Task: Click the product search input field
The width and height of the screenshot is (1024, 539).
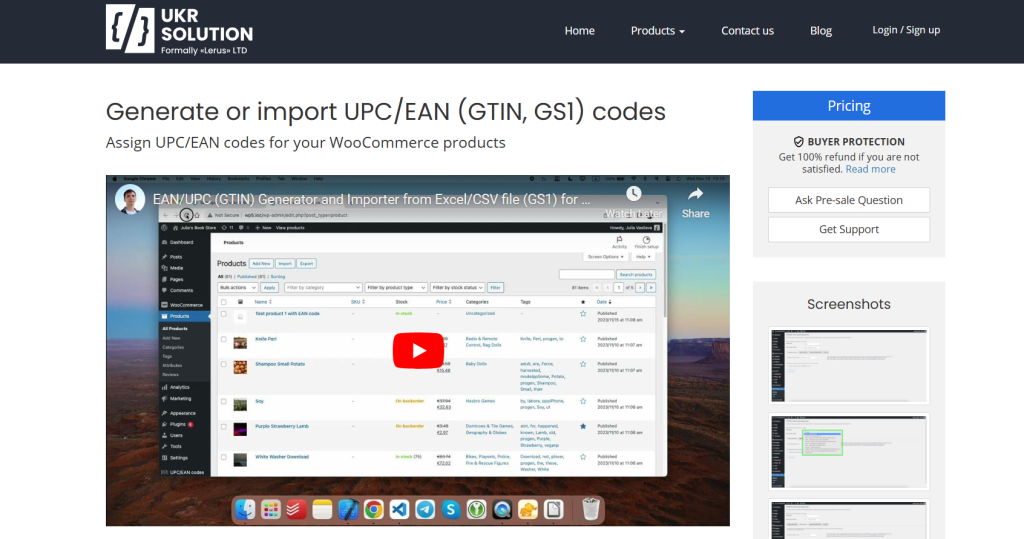Action: (x=586, y=274)
